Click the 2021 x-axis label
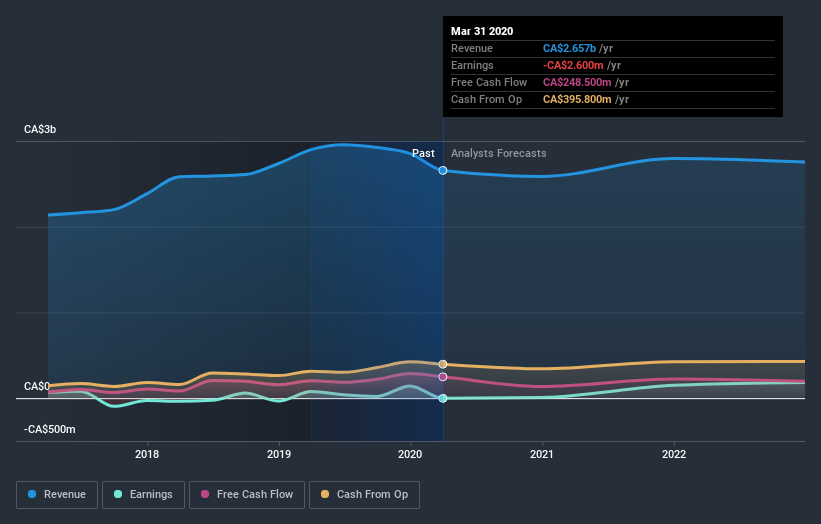821x524 pixels. [x=542, y=454]
